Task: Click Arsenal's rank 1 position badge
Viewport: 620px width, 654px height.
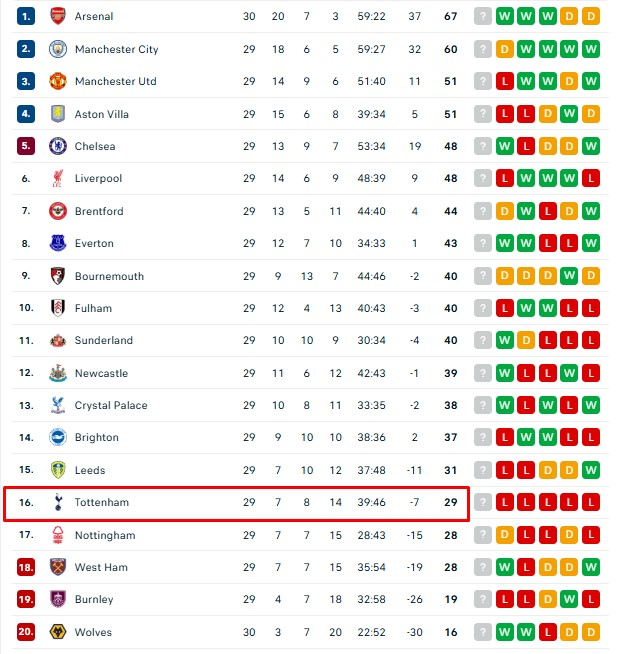Action: pos(26,17)
